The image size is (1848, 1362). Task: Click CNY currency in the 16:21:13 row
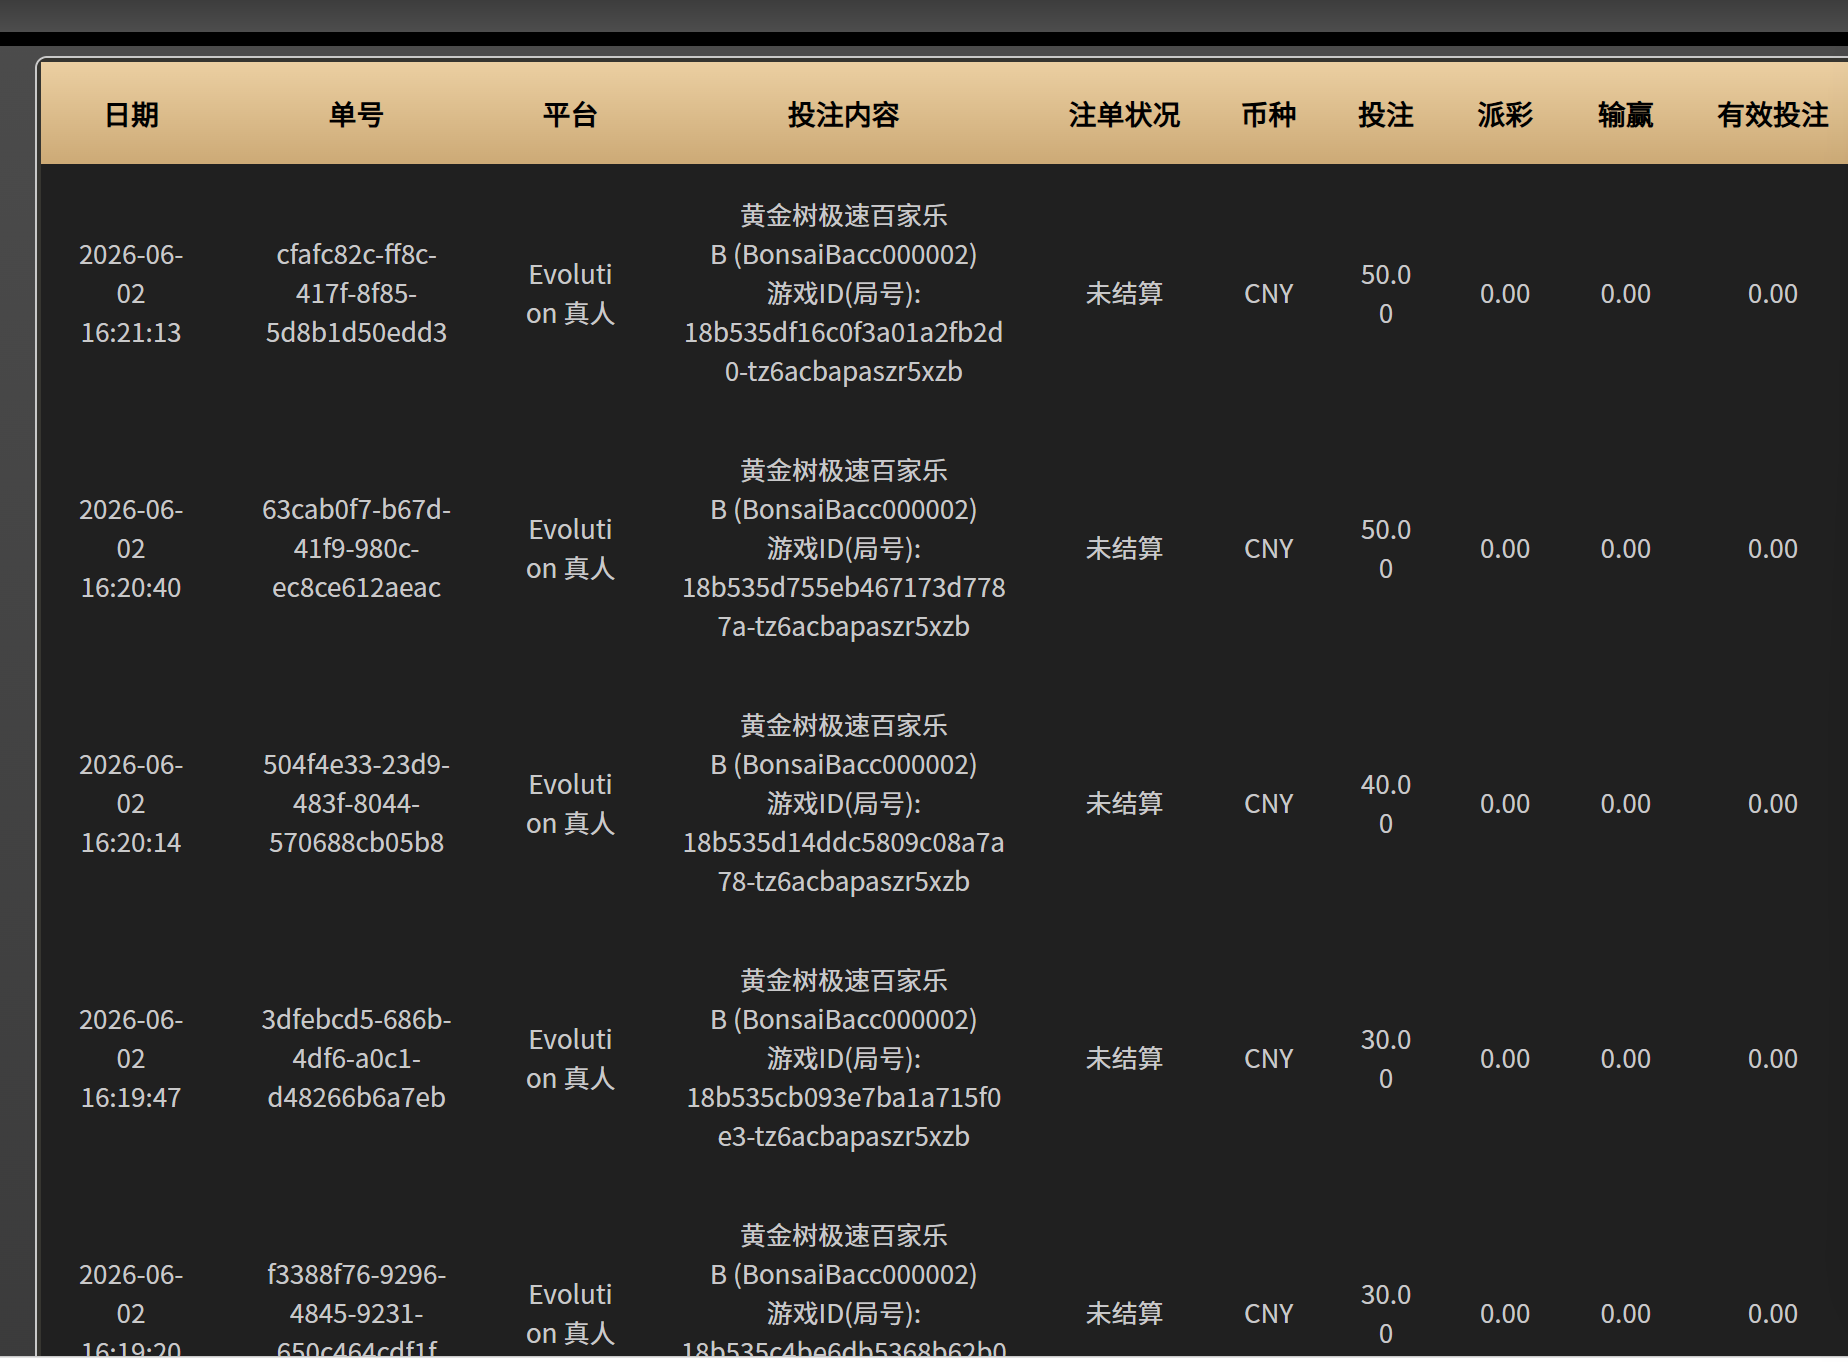[x=1268, y=293]
